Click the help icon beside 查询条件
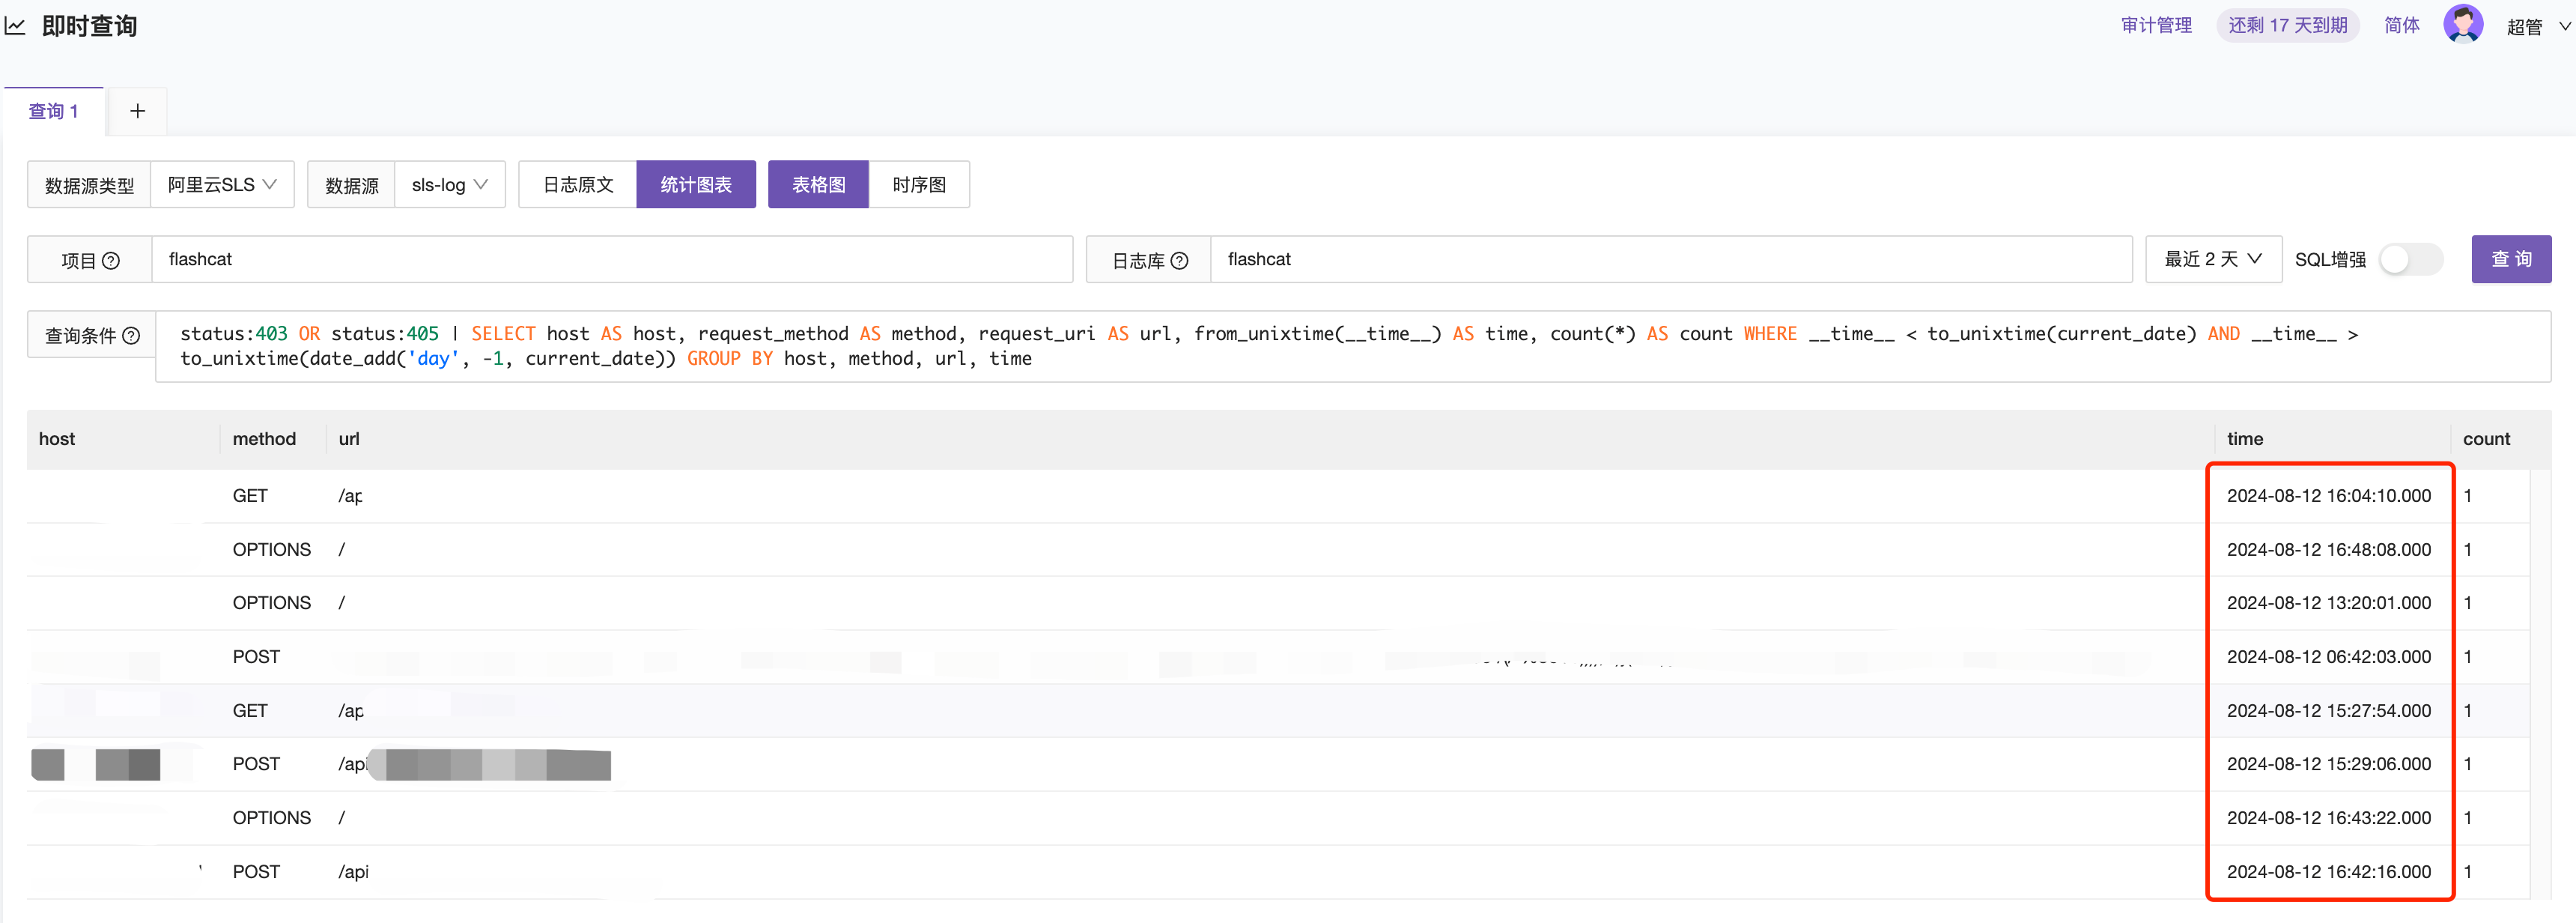The image size is (2576, 923). [x=131, y=336]
